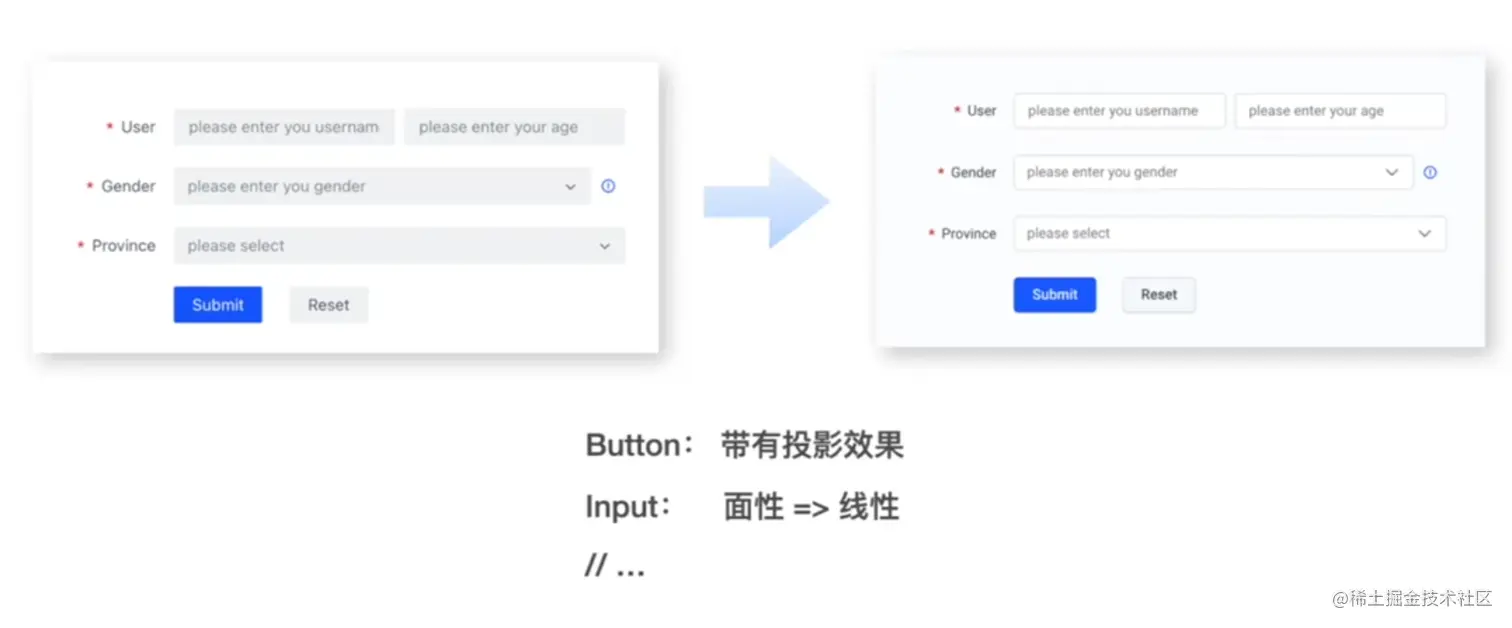Focus the gray-filled username input

coord(284,127)
